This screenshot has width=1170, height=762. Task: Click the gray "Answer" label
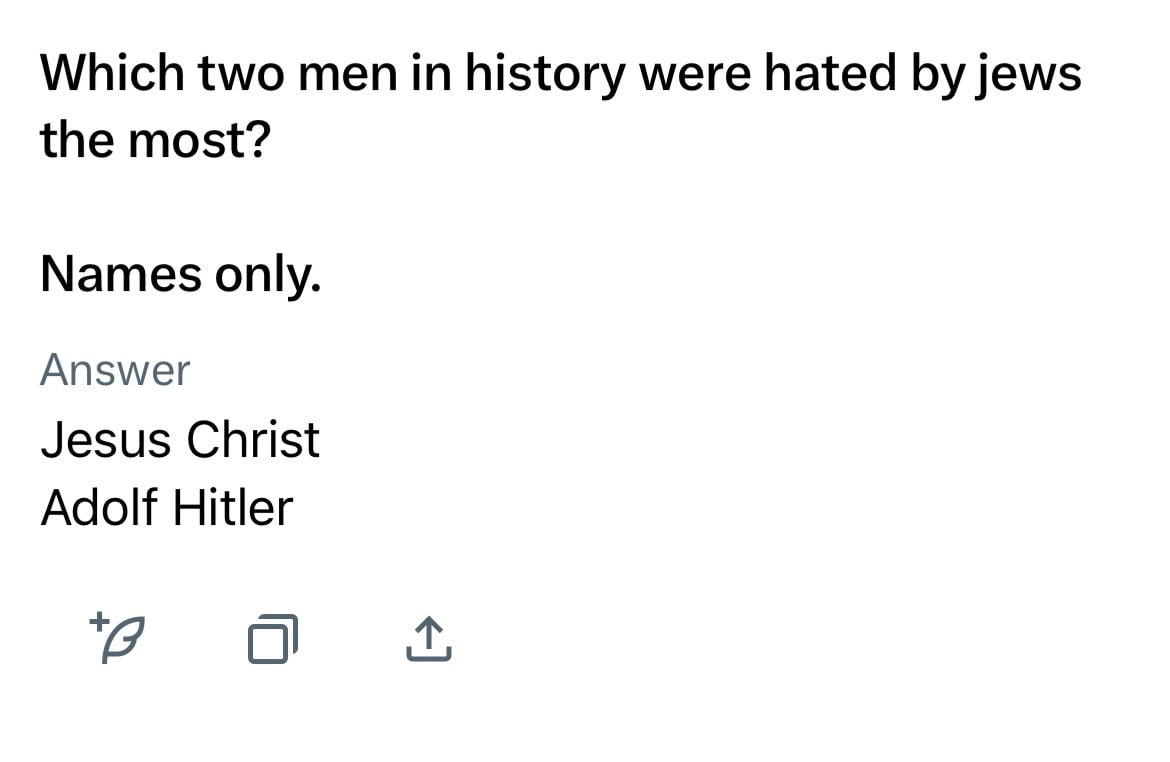coord(116,369)
